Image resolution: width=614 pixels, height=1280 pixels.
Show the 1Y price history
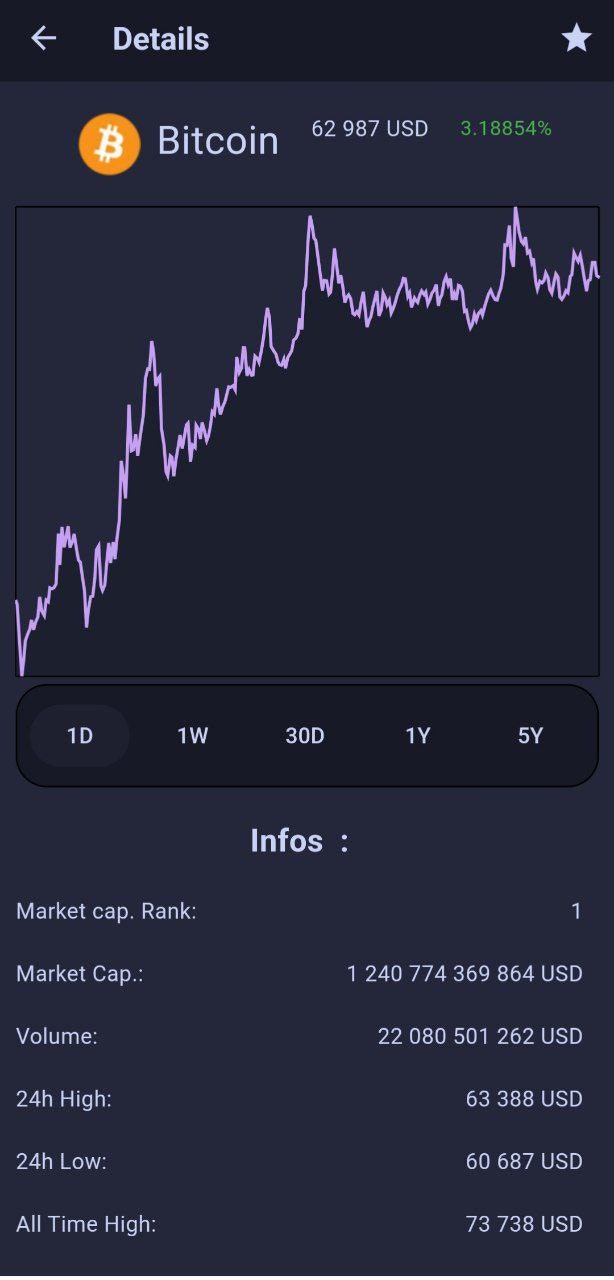click(x=417, y=735)
